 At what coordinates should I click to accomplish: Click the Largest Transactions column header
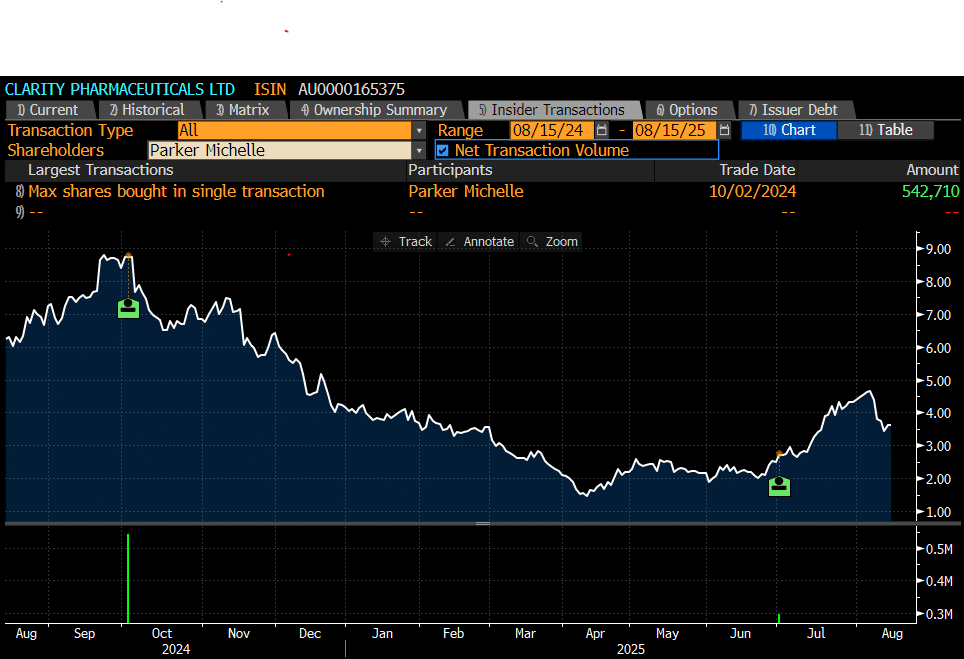101,170
